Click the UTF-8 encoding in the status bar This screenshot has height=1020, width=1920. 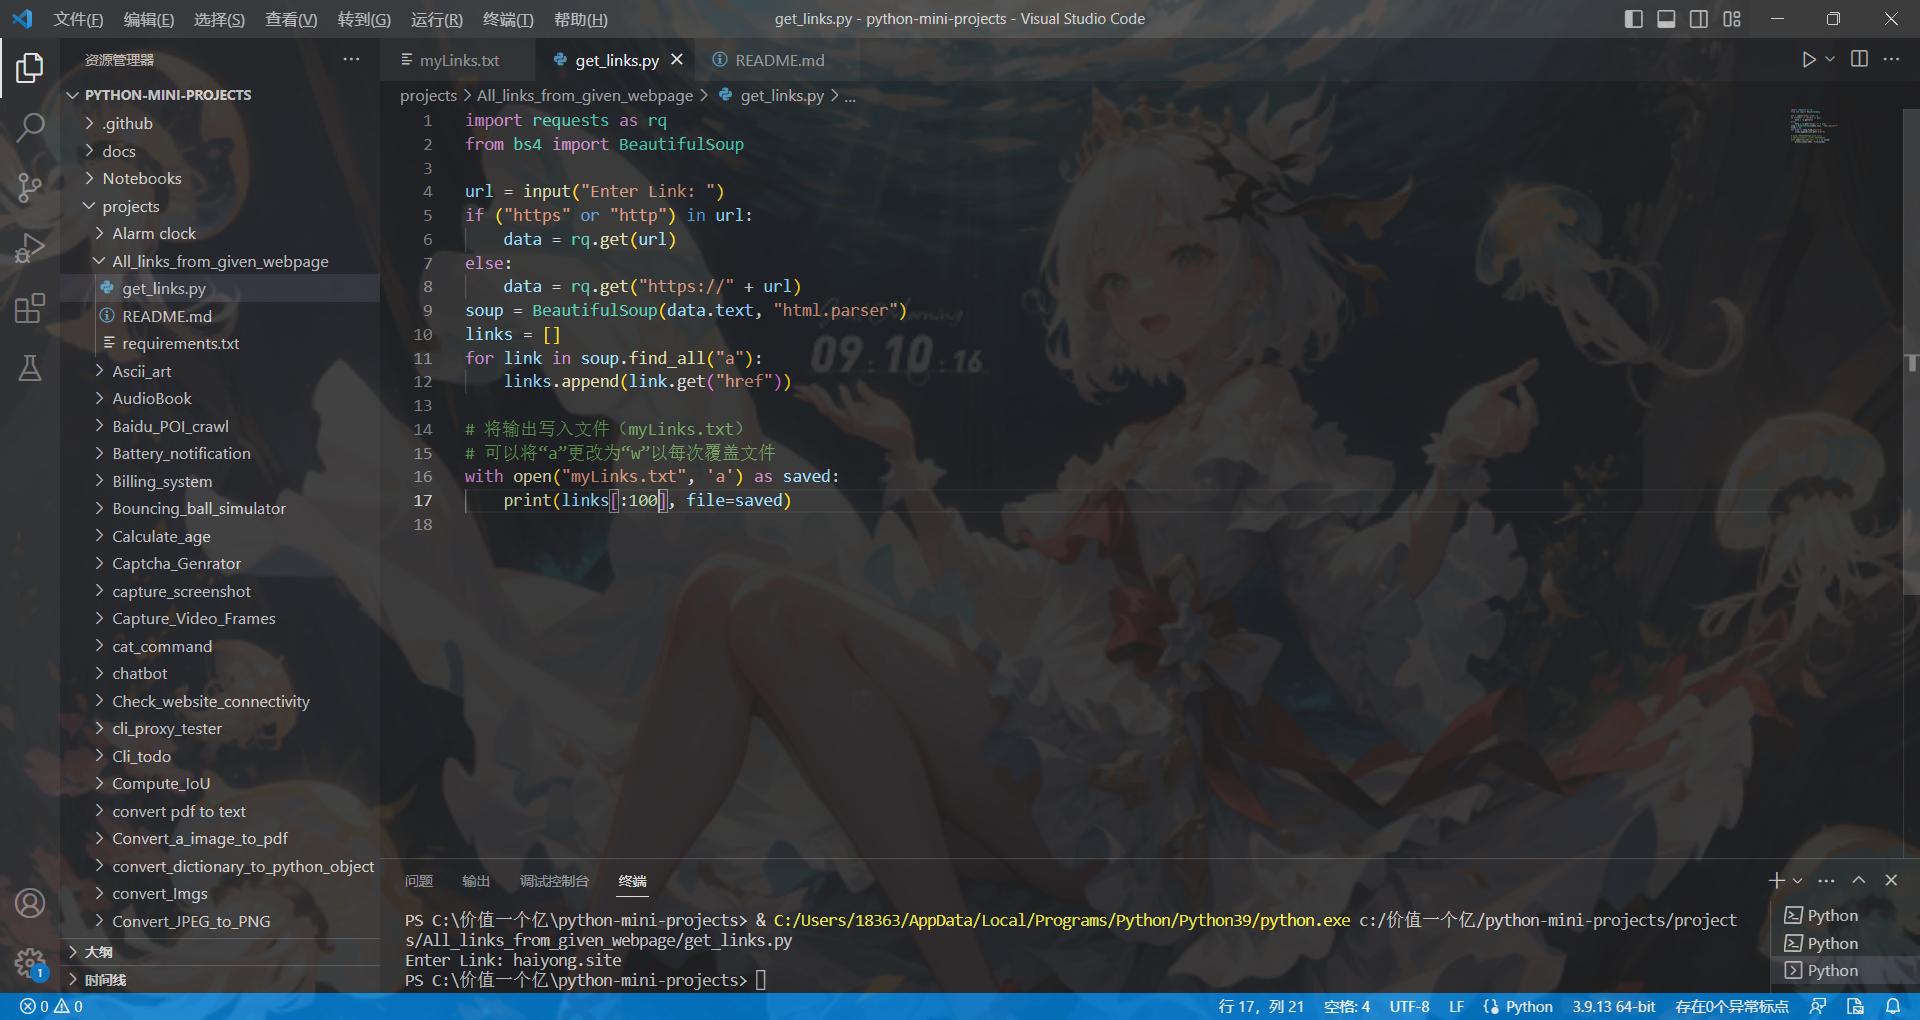pyautogui.click(x=1409, y=1006)
